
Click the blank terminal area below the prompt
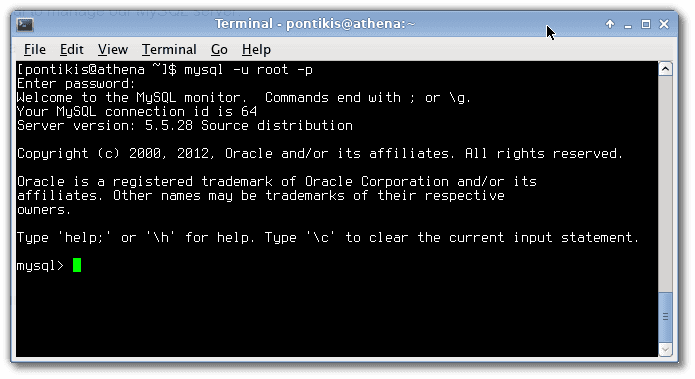click(x=337, y=315)
